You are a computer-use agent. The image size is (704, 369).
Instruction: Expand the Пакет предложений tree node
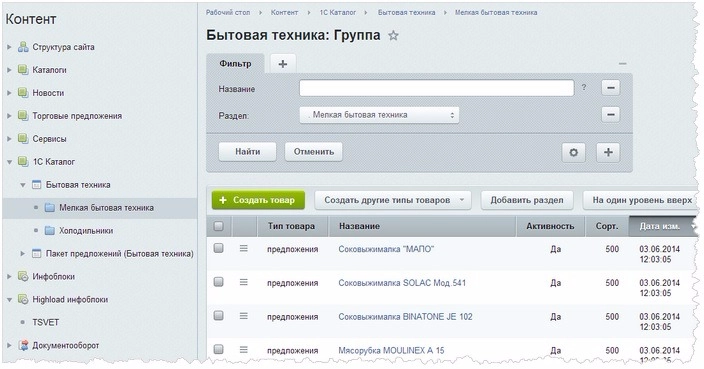22,254
